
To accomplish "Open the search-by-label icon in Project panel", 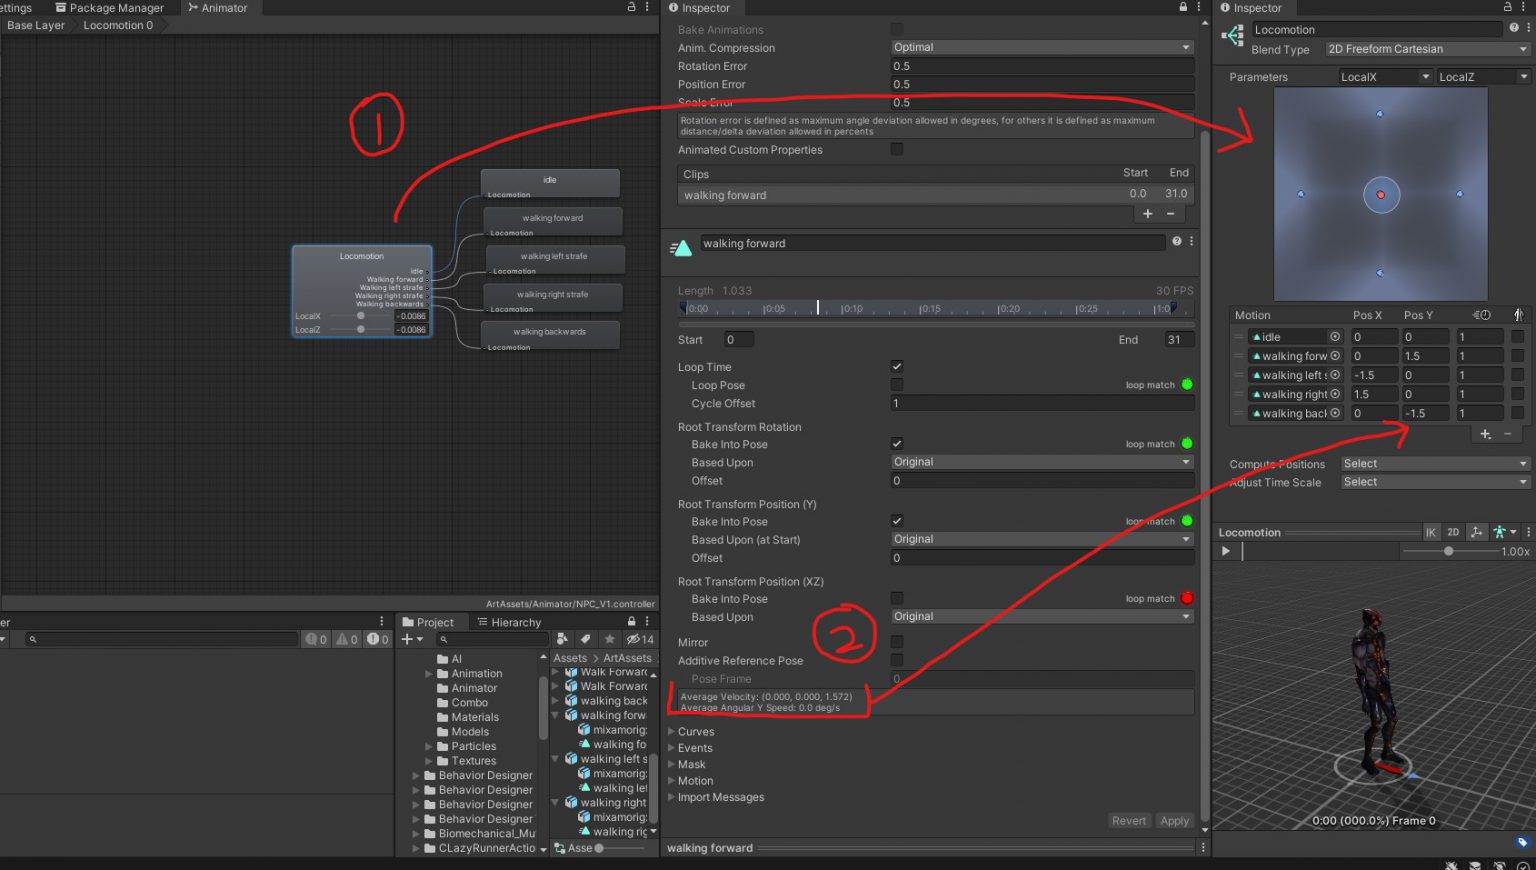I will [586, 637].
